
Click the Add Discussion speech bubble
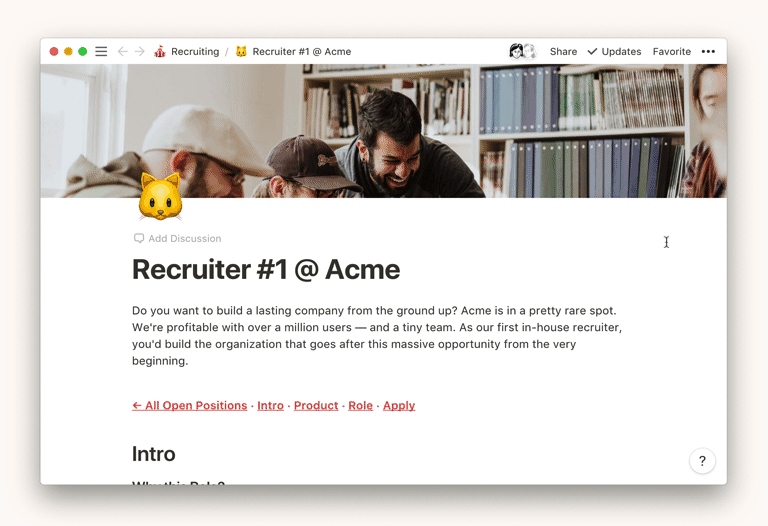click(x=139, y=239)
